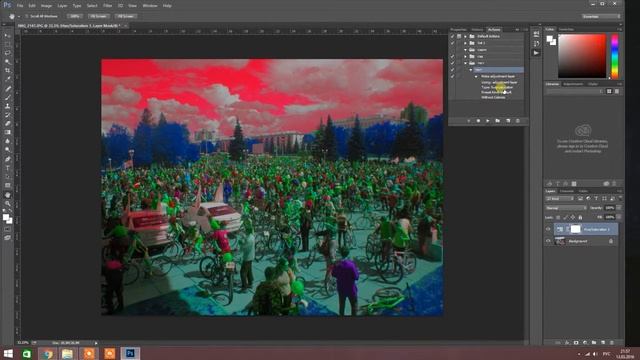The height and width of the screenshot is (360, 640).
Task: Select the Pen tool
Action: (7, 159)
